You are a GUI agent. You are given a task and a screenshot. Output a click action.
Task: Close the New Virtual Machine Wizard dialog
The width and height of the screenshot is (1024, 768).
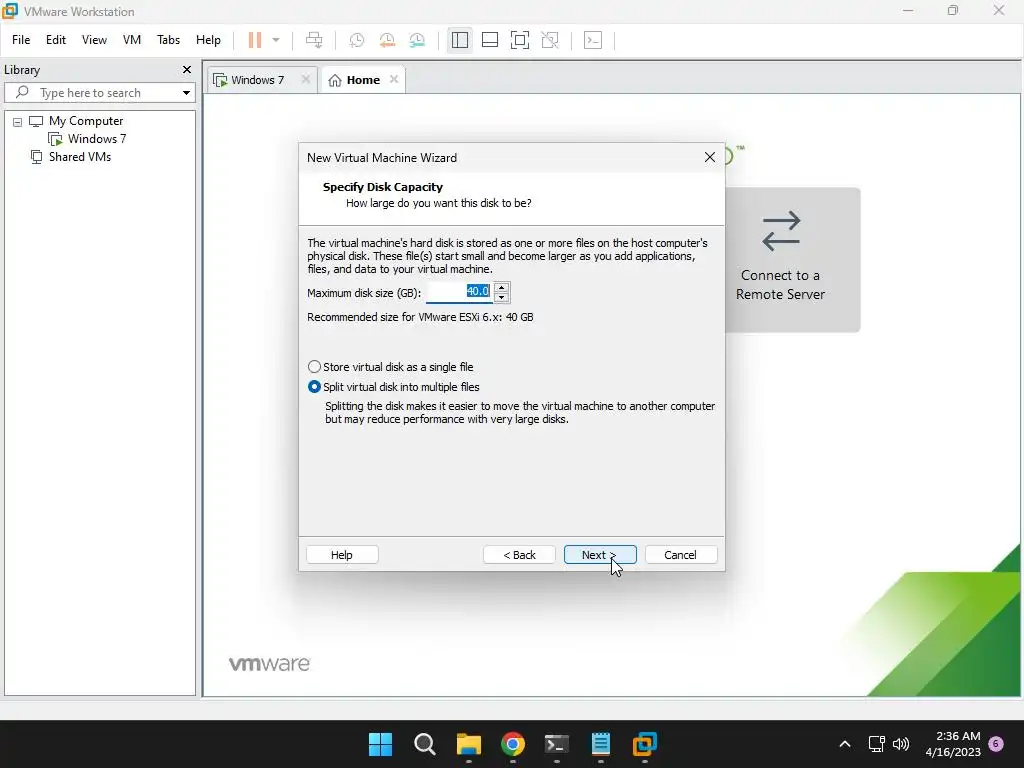pyautogui.click(x=710, y=157)
